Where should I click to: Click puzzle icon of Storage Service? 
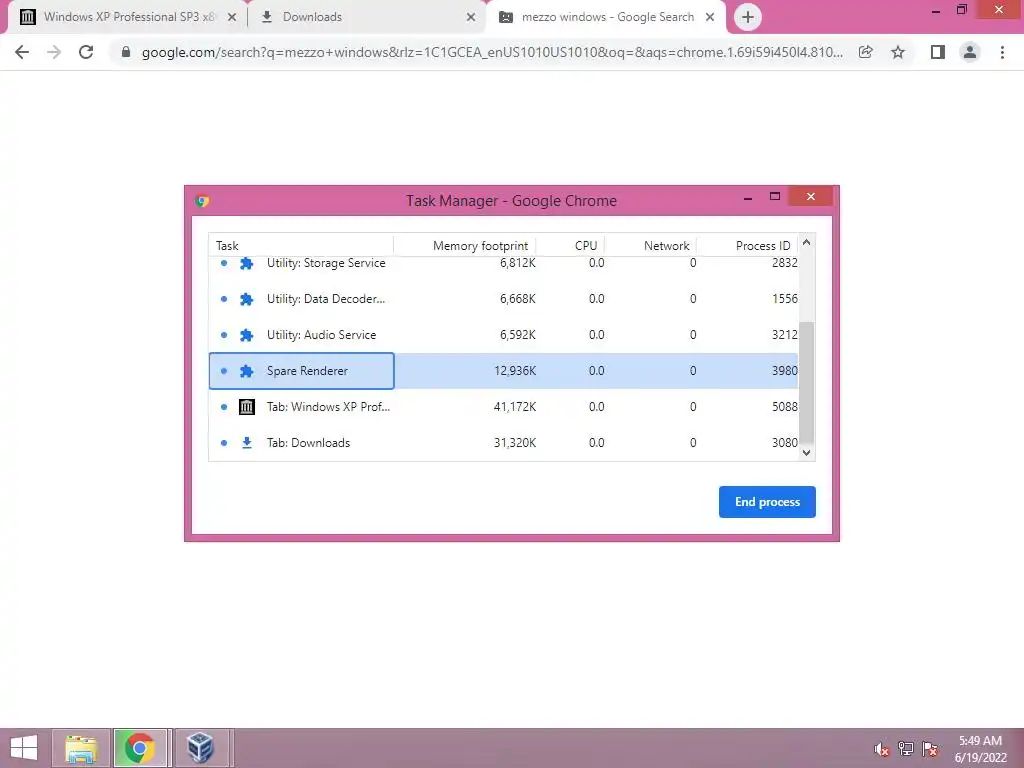[246, 264]
